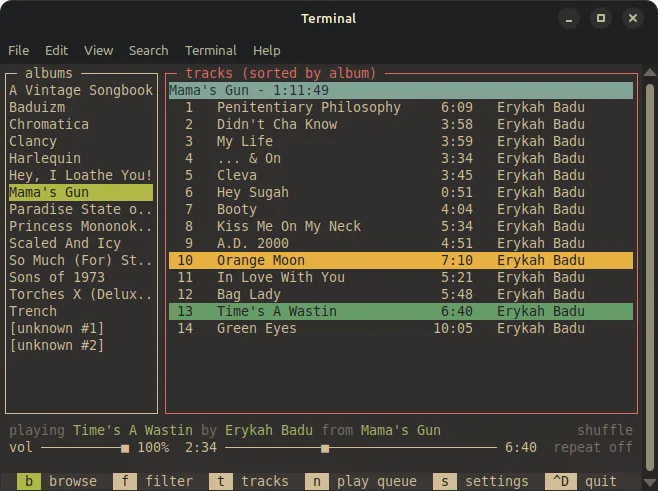The height and width of the screenshot is (491, 658).
Task: Click the tracks (sorted by album) panel title
Action: pos(281,73)
